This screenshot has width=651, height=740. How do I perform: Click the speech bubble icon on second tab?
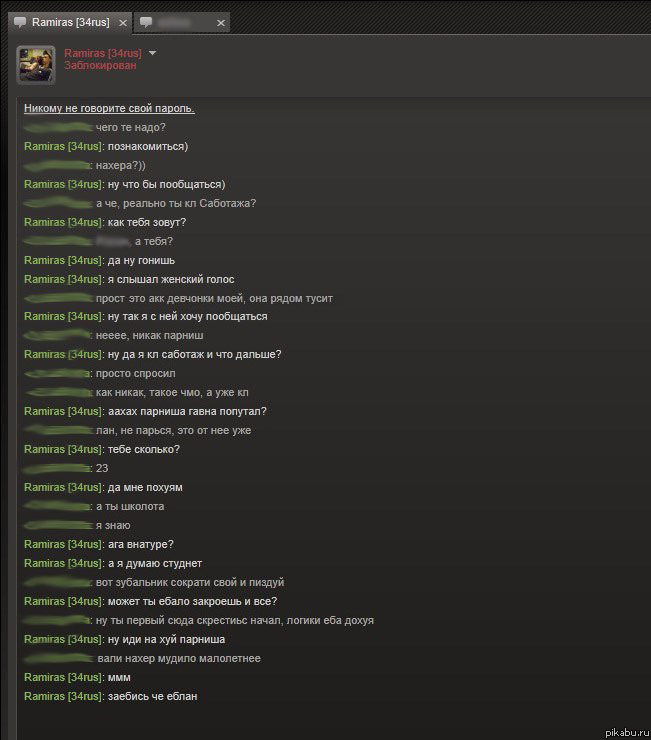[146, 22]
